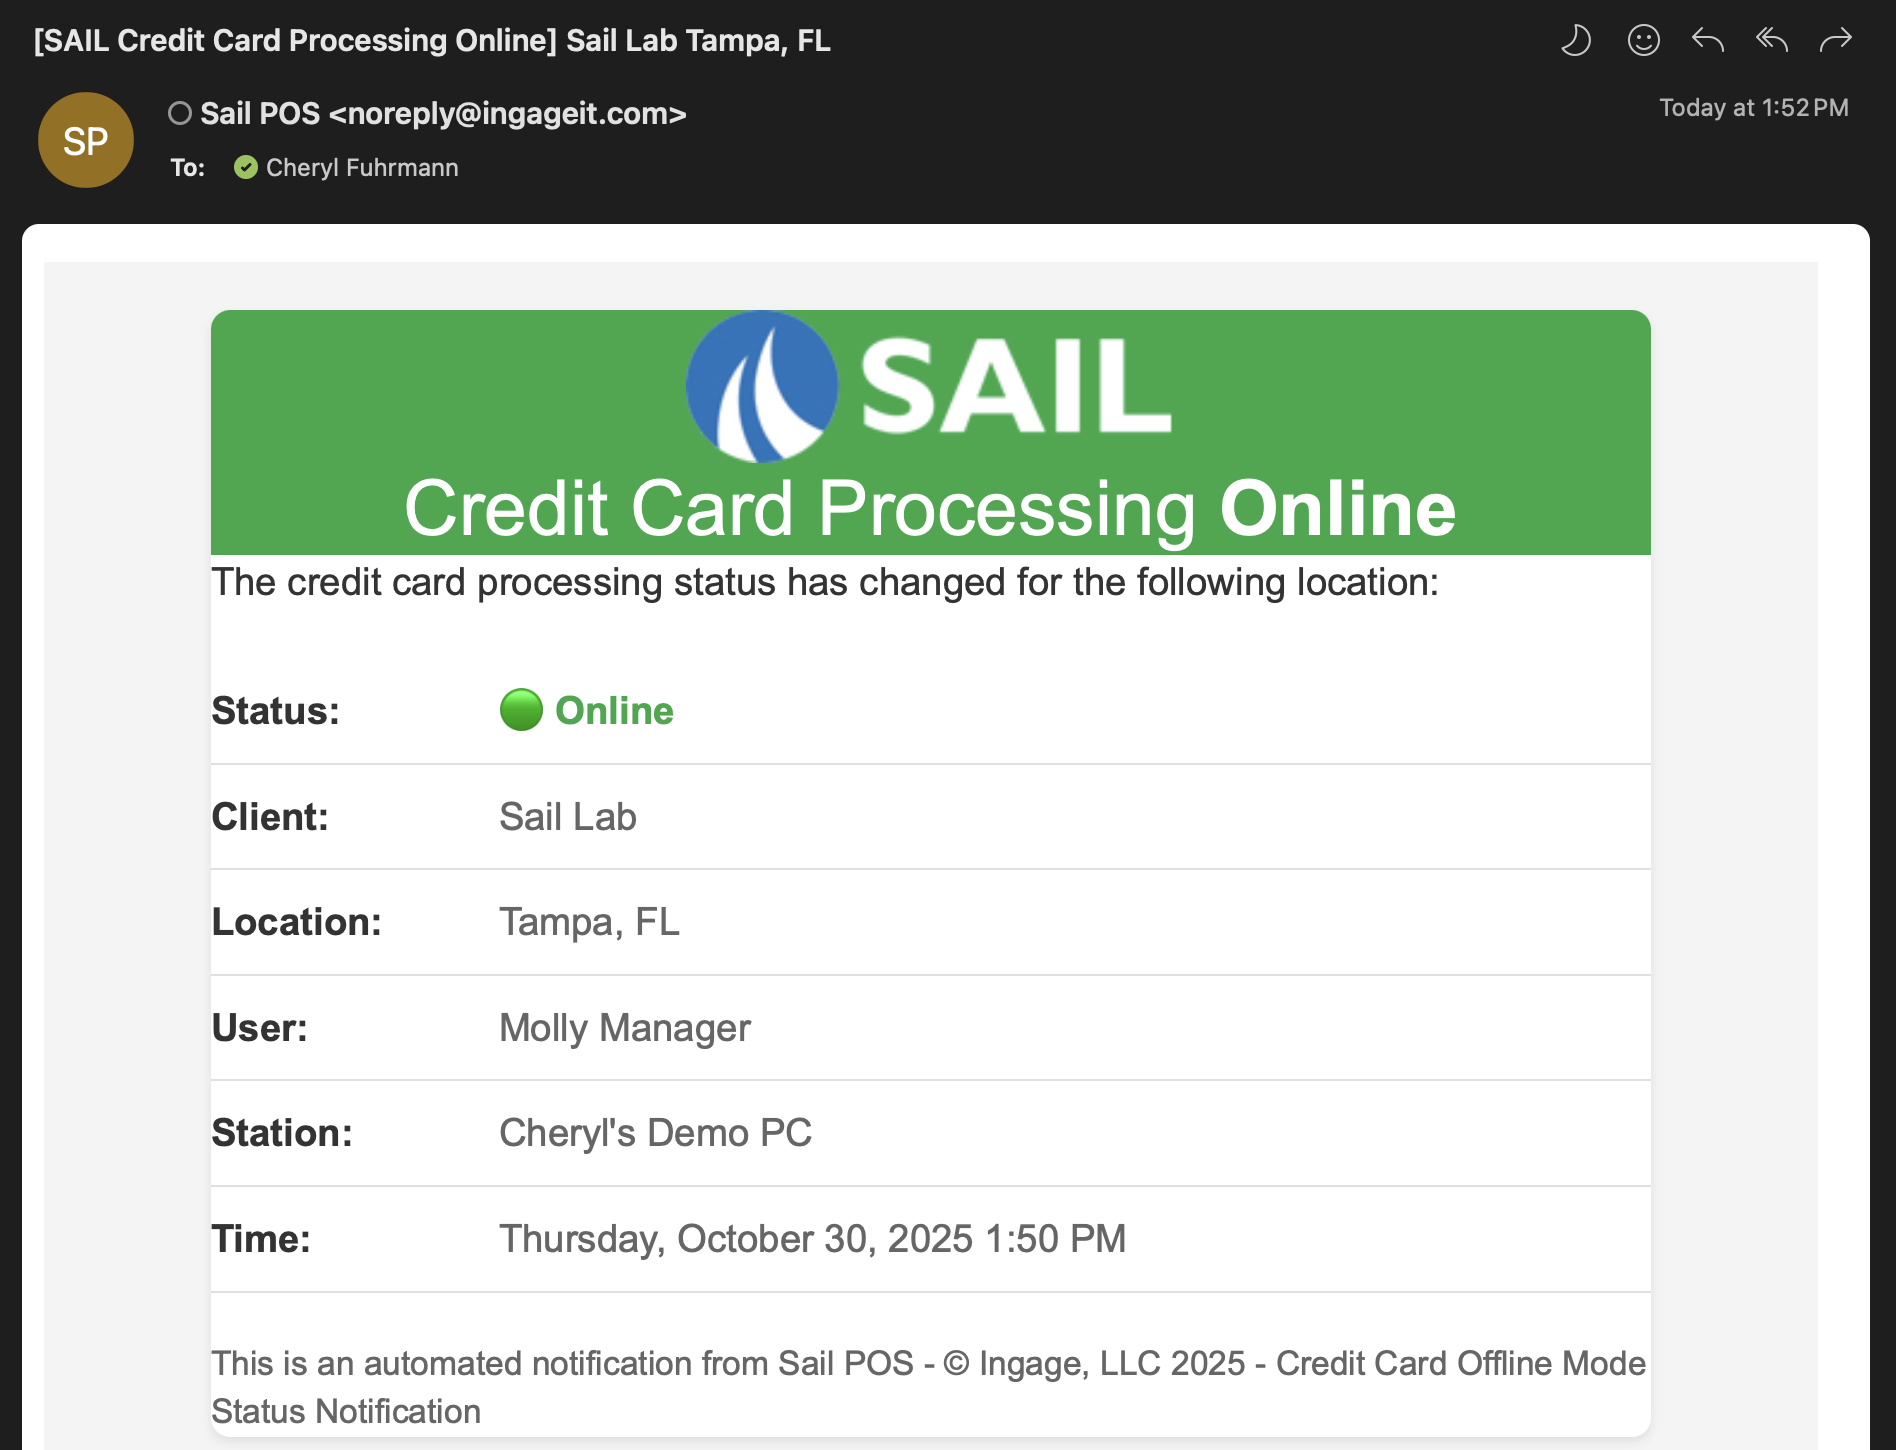1896x1450 pixels.
Task: Click the Cheryl's Demo PC station value
Action: (x=655, y=1133)
